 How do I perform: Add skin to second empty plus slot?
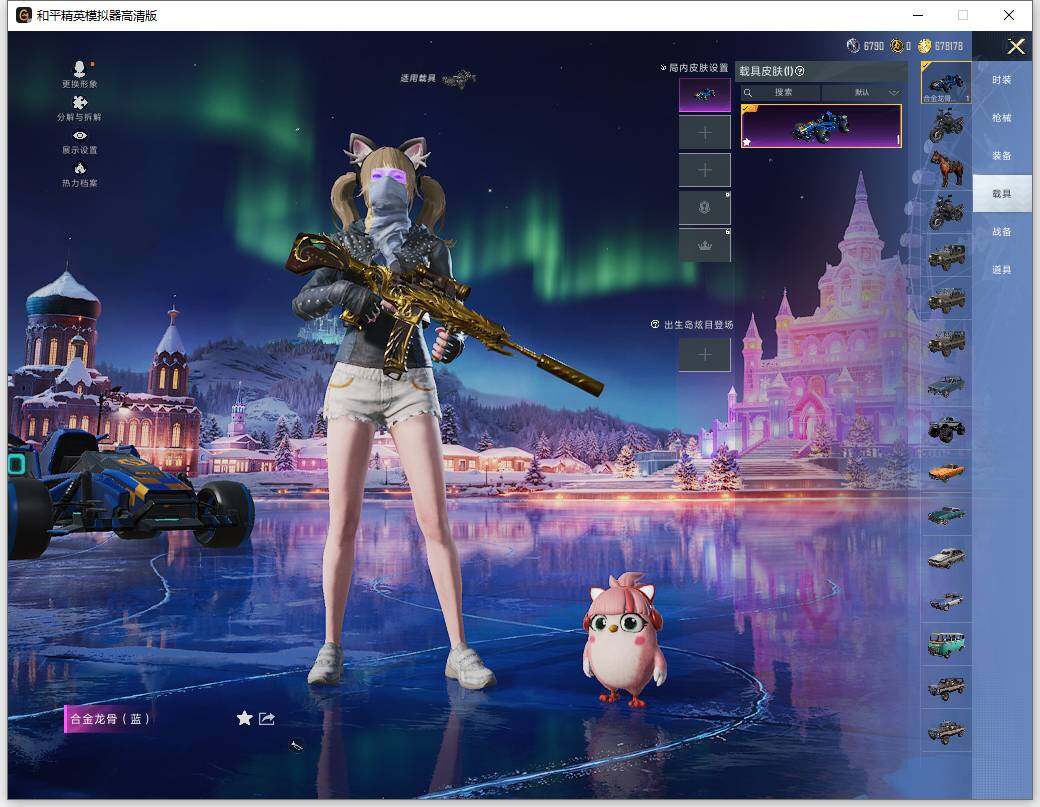coord(704,170)
